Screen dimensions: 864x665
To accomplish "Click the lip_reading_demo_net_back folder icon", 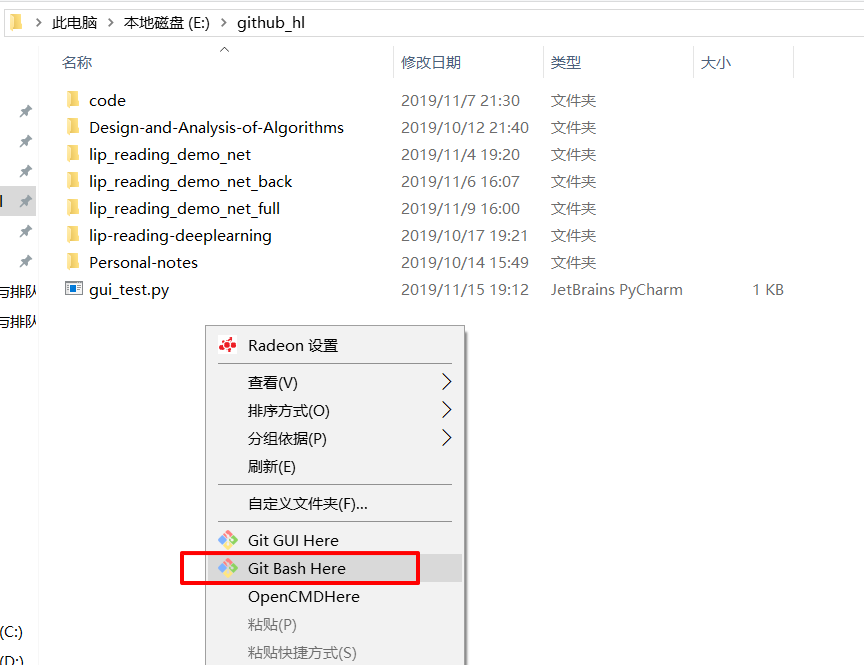I will pyautogui.click(x=73, y=181).
